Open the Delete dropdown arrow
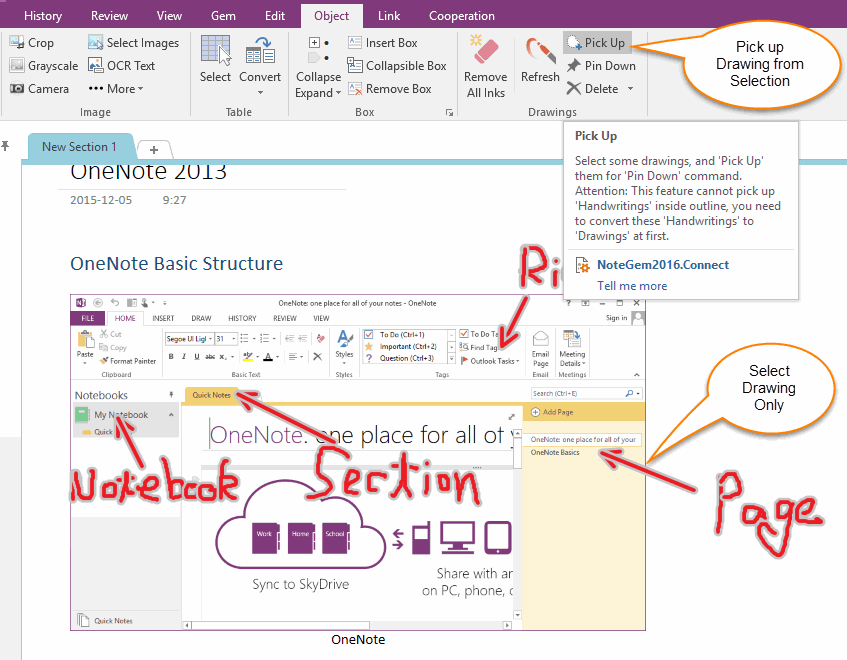The height and width of the screenshot is (660, 847). point(630,89)
